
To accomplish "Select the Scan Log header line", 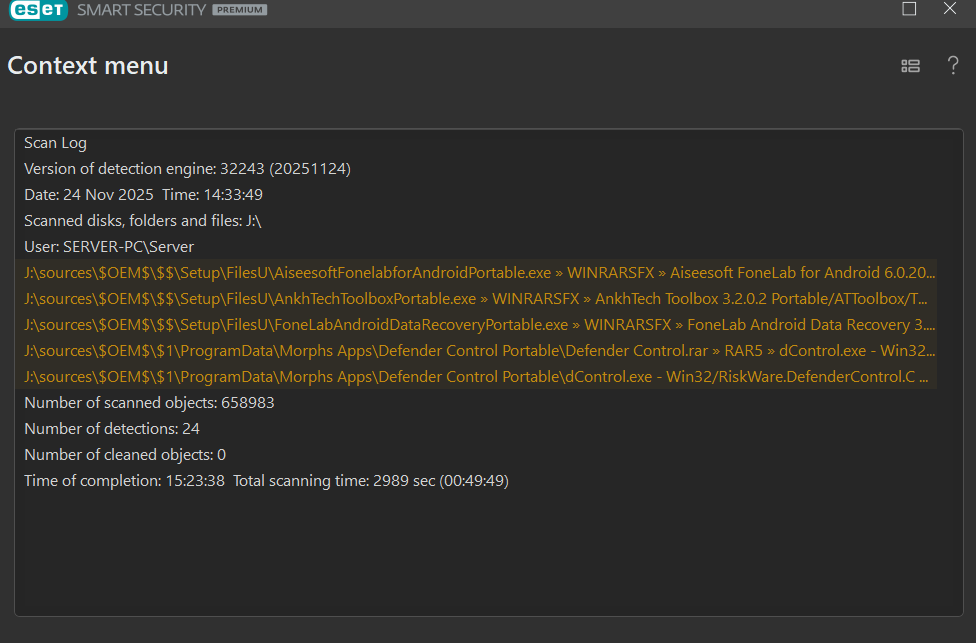I will point(55,143).
